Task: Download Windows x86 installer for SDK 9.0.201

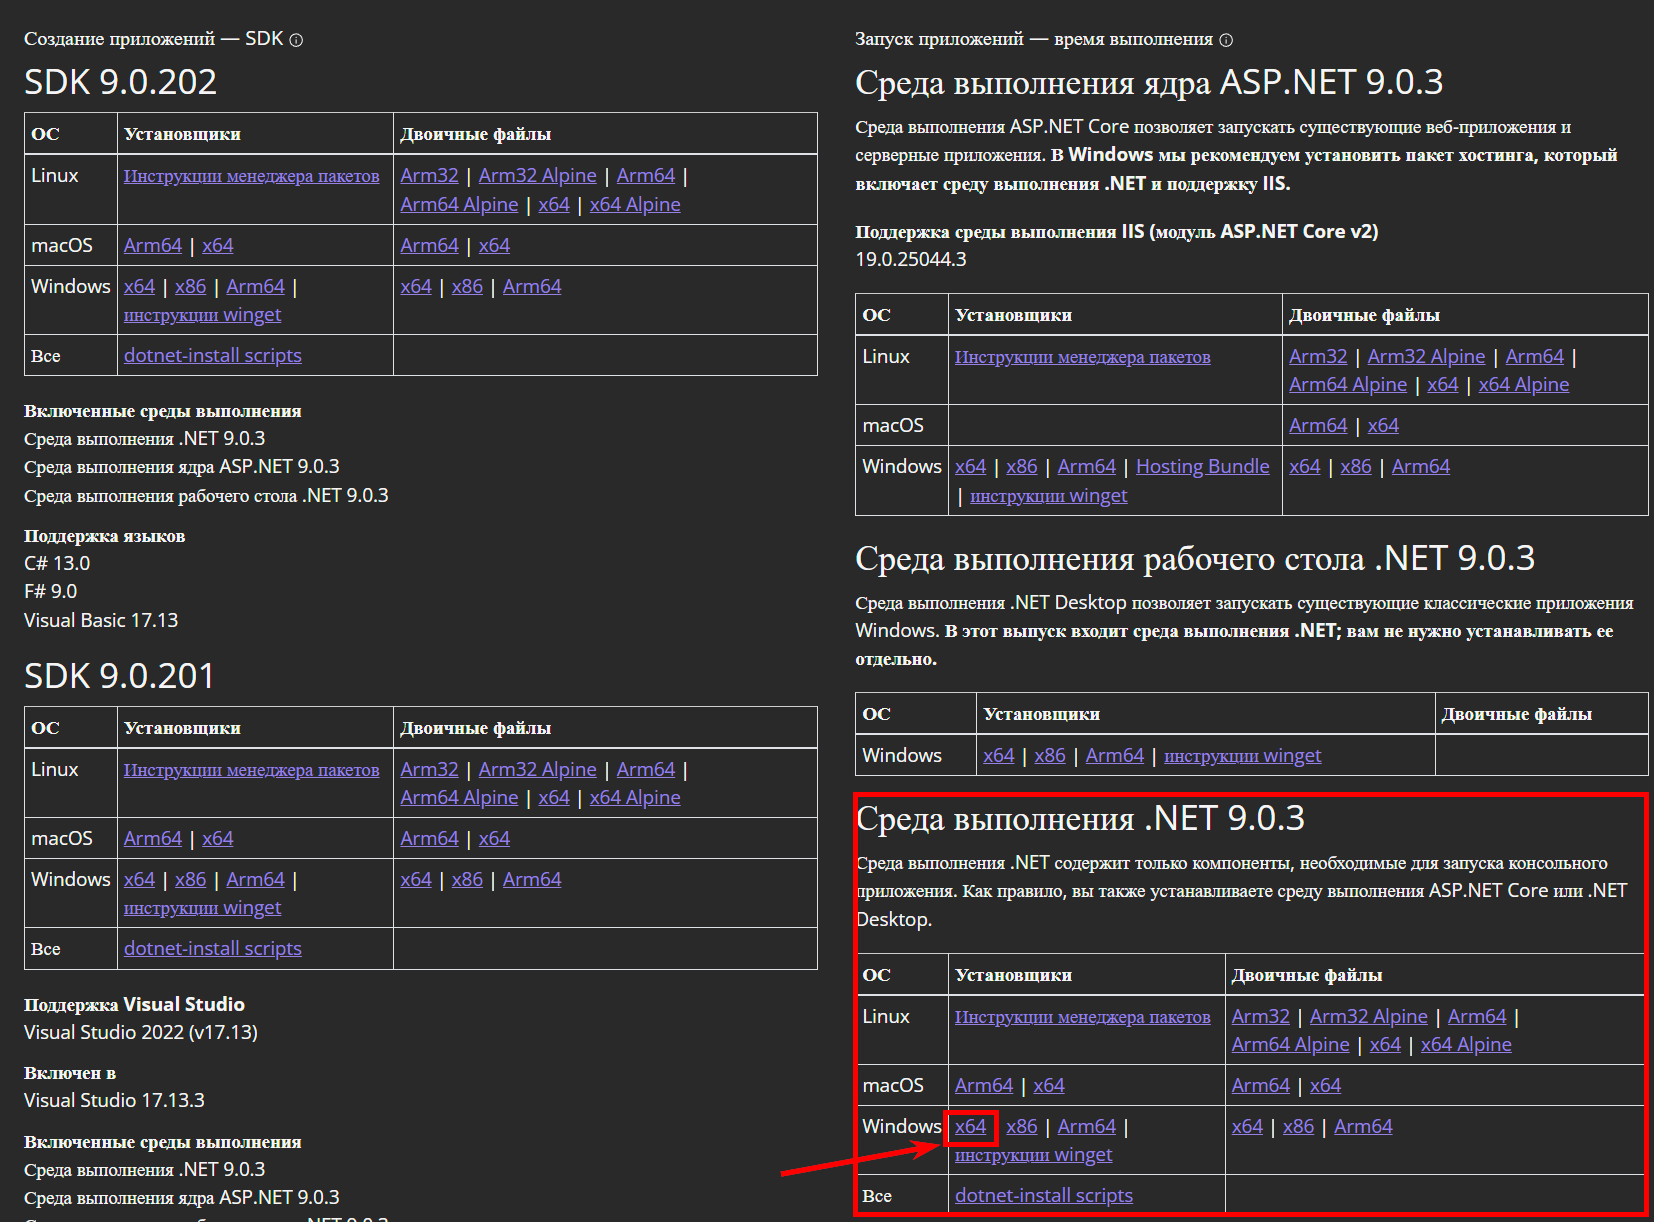Action: point(190,880)
